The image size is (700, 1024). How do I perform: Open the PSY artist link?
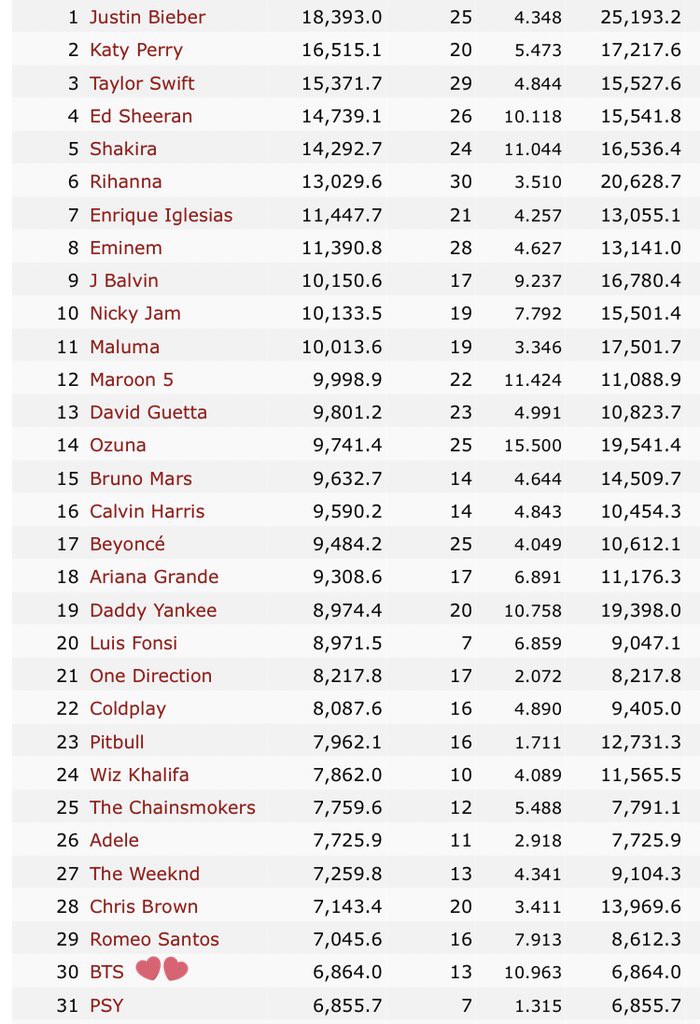point(106,1005)
